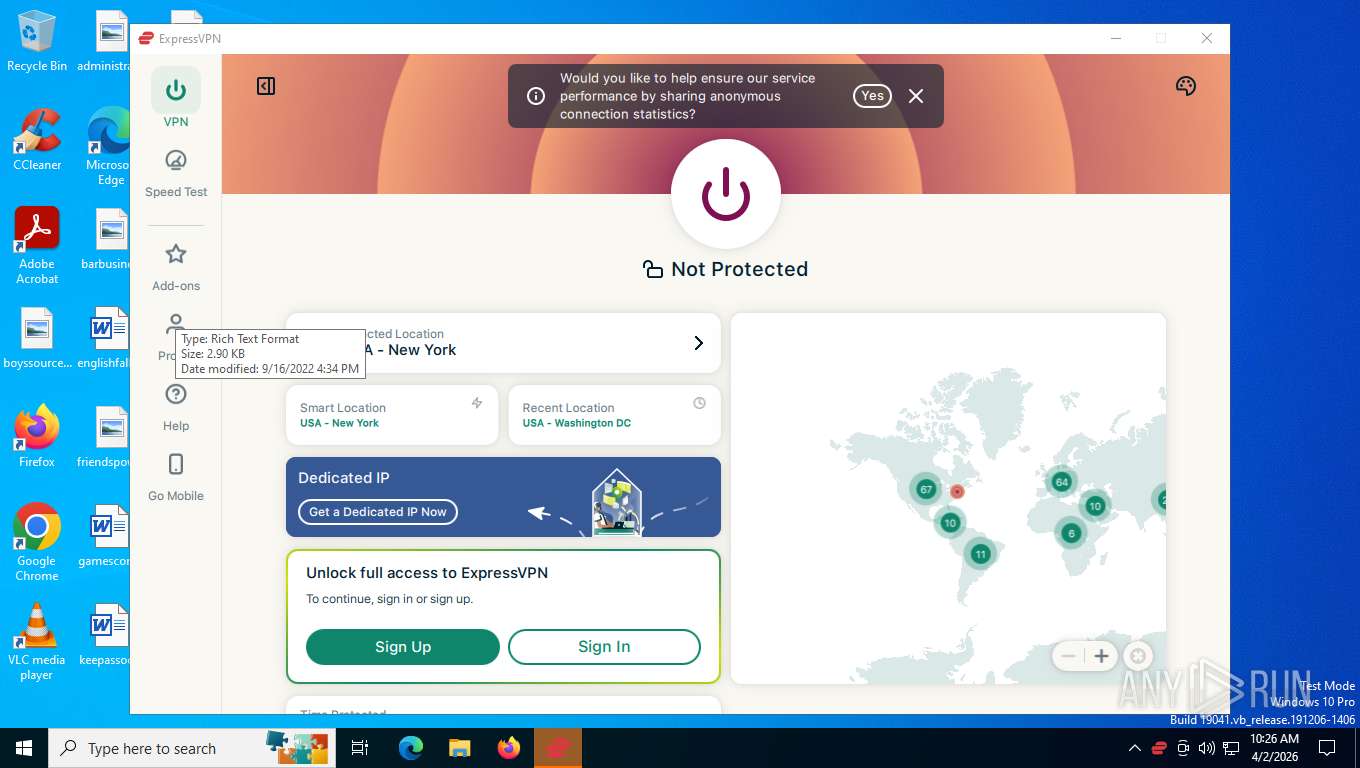Viewport: 1360px width, 768px height.
Task: Click the Smart Location lightning icon
Action: [477, 403]
